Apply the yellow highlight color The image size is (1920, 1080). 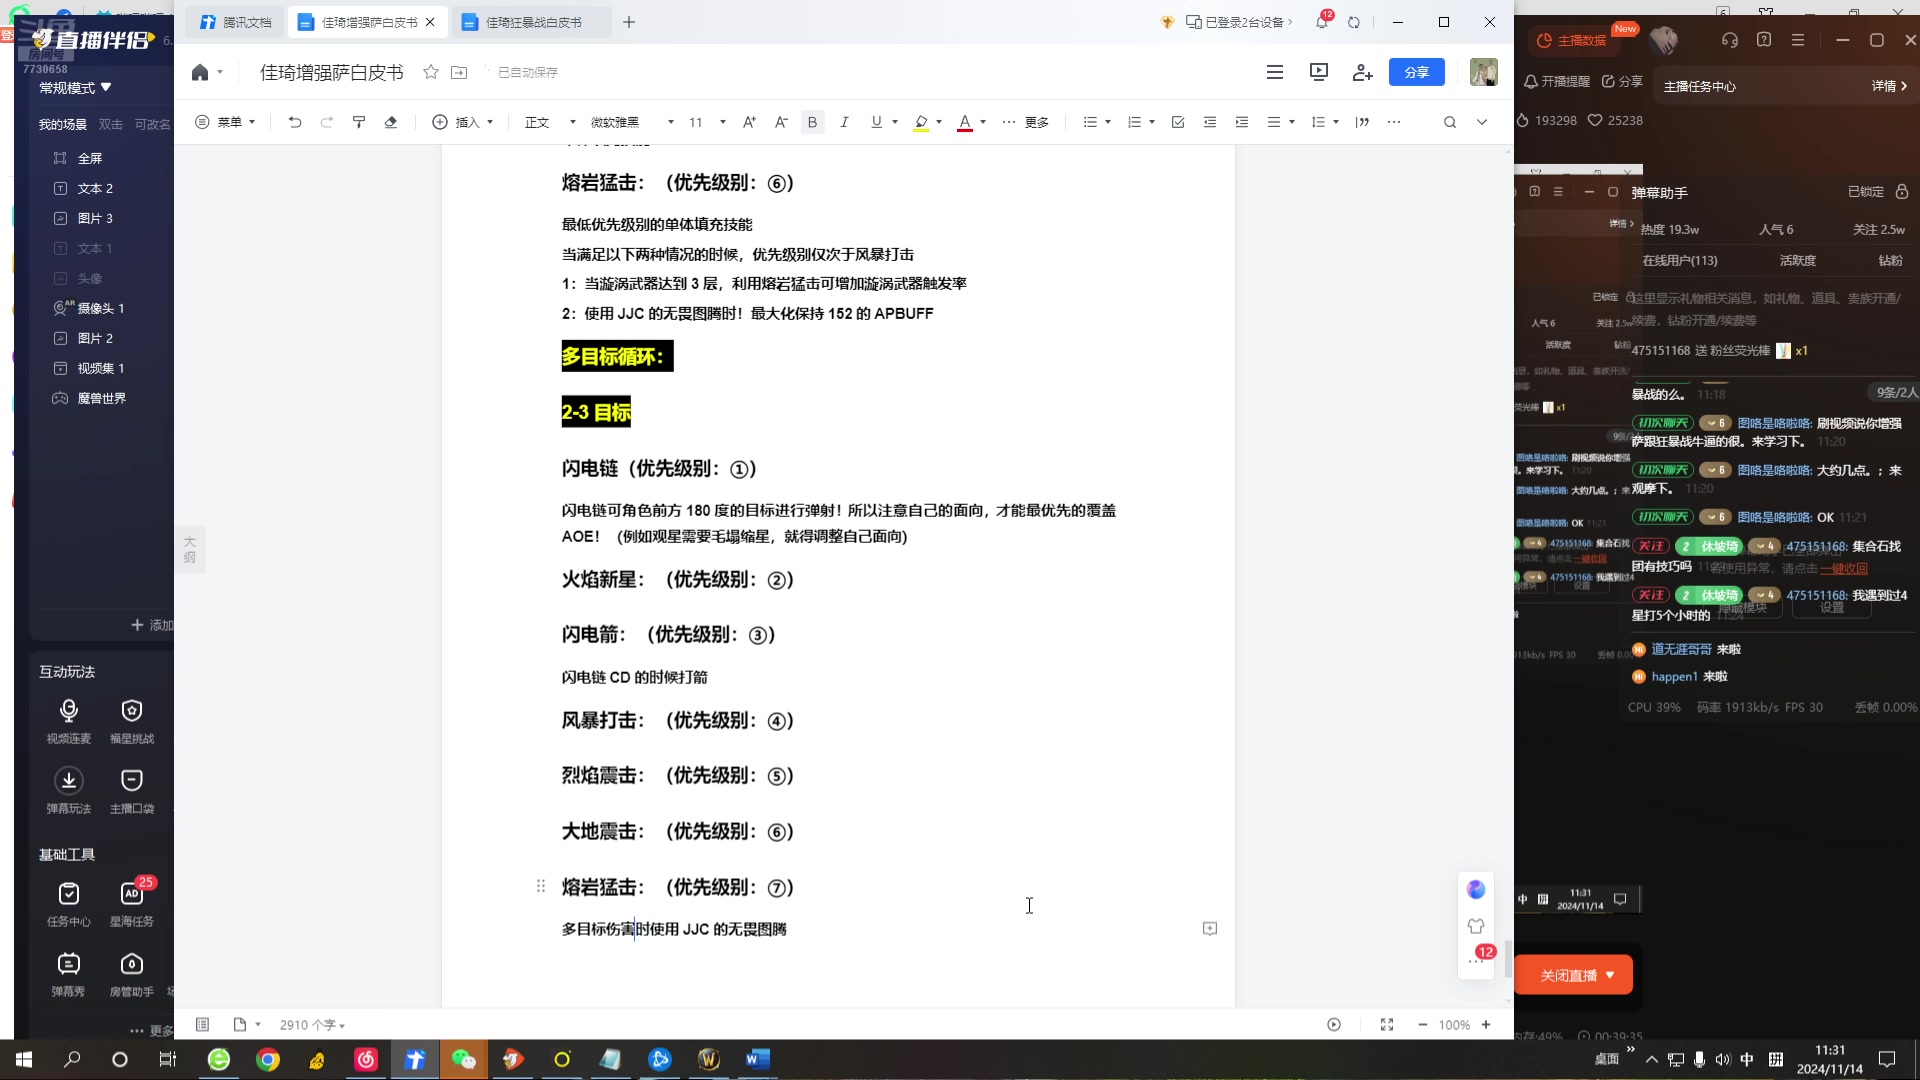pos(921,122)
